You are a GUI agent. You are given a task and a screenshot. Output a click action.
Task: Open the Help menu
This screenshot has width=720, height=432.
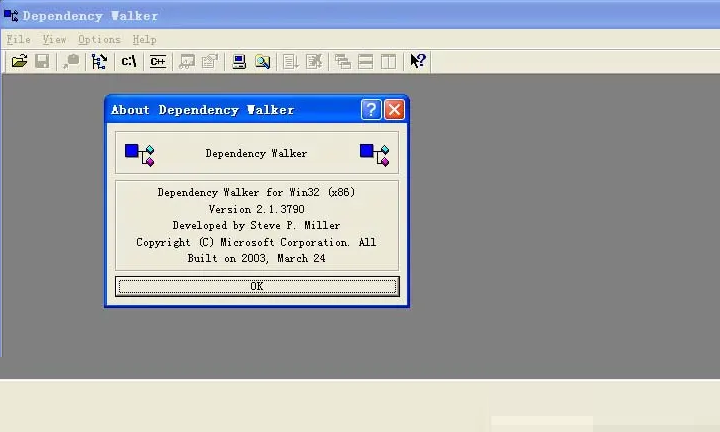click(144, 39)
